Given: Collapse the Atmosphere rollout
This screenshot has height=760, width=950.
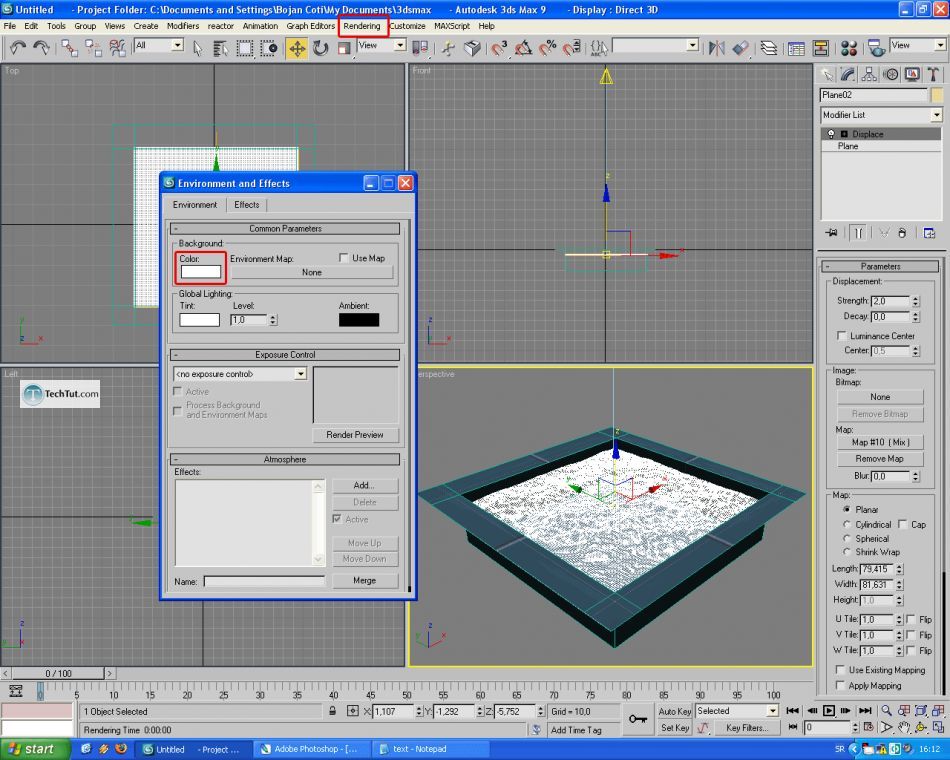Looking at the screenshot, I should [x=285, y=459].
